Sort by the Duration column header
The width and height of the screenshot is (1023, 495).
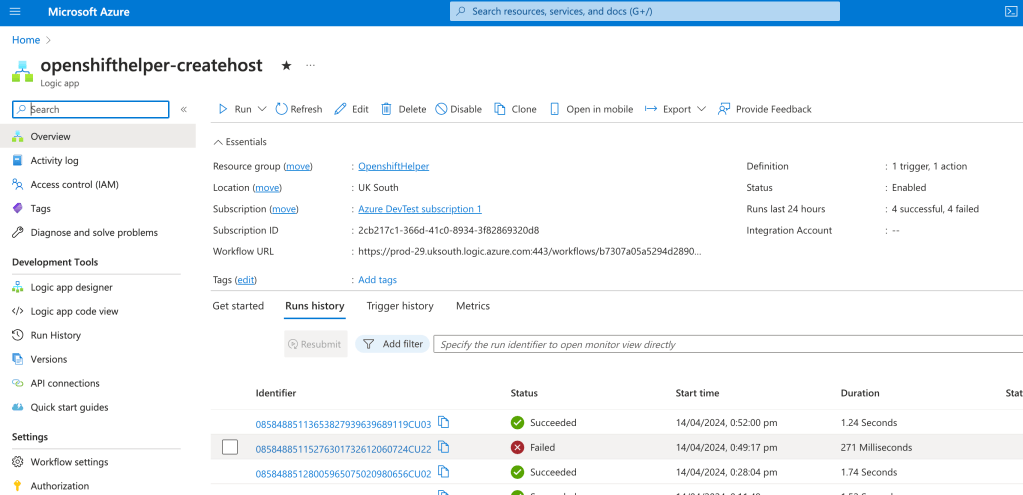pos(860,393)
